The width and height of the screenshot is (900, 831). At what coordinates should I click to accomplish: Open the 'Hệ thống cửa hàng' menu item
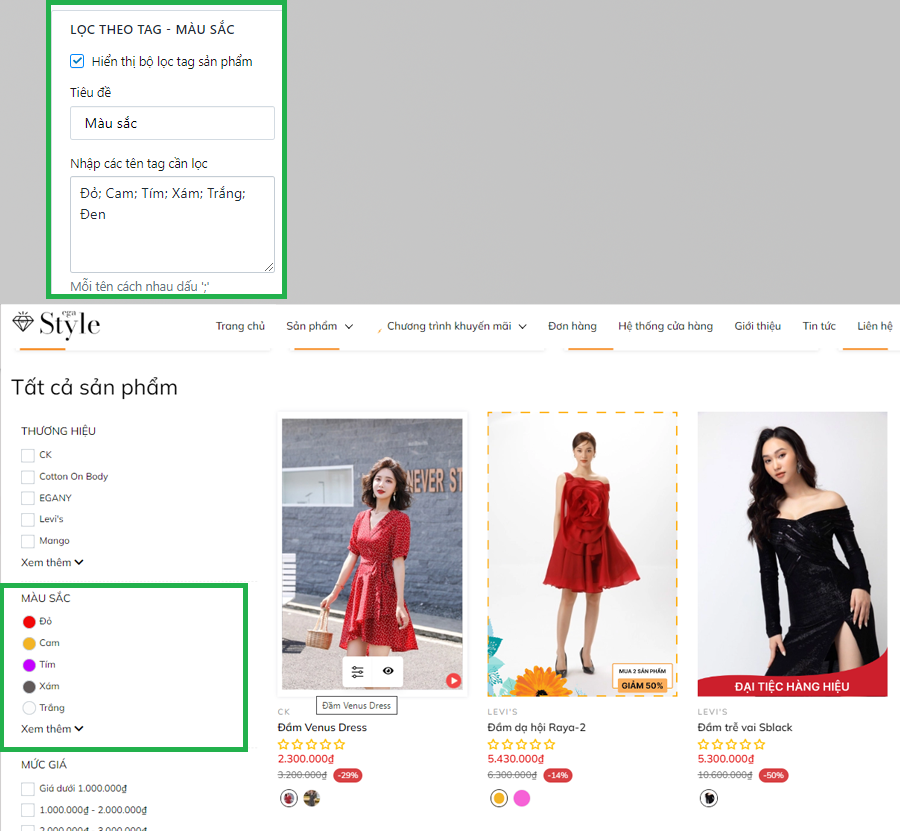(x=665, y=326)
